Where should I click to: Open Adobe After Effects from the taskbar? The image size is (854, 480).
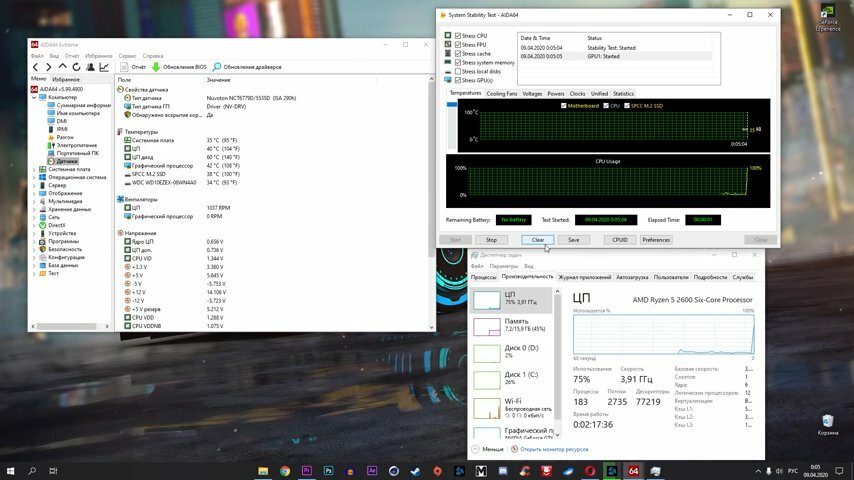[372, 471]
